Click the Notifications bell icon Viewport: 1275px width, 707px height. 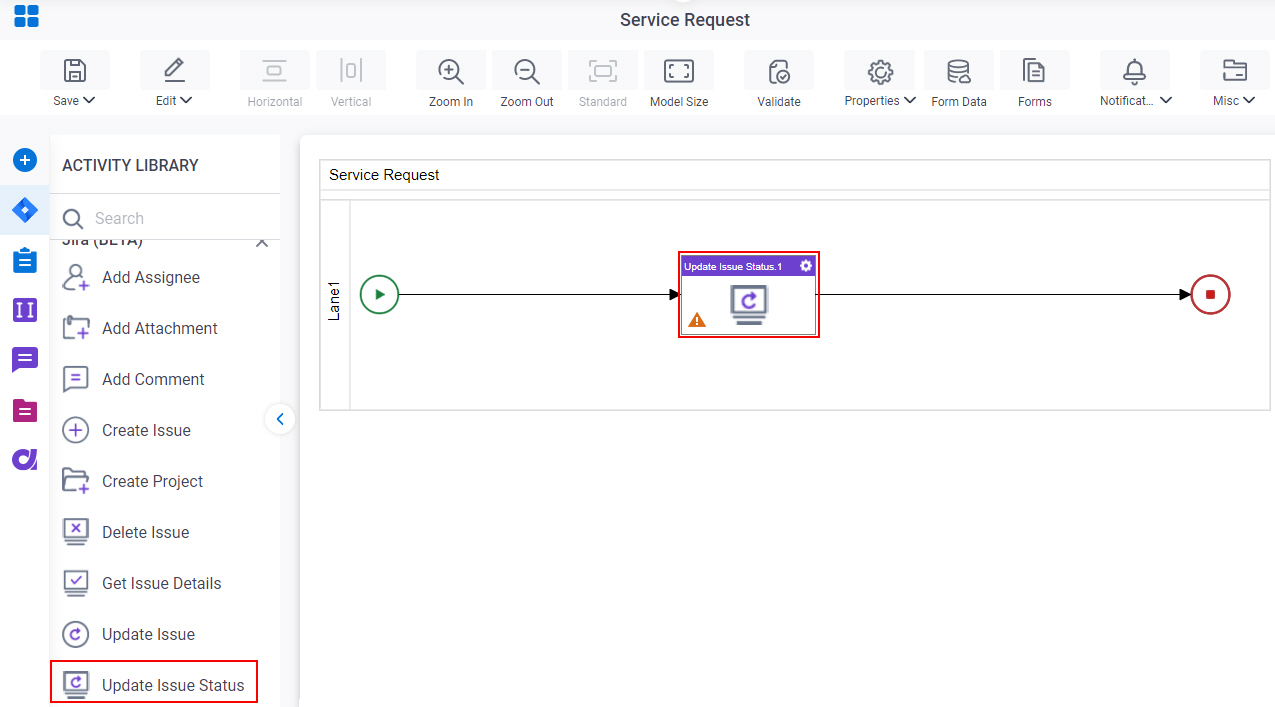[1134, 71]
